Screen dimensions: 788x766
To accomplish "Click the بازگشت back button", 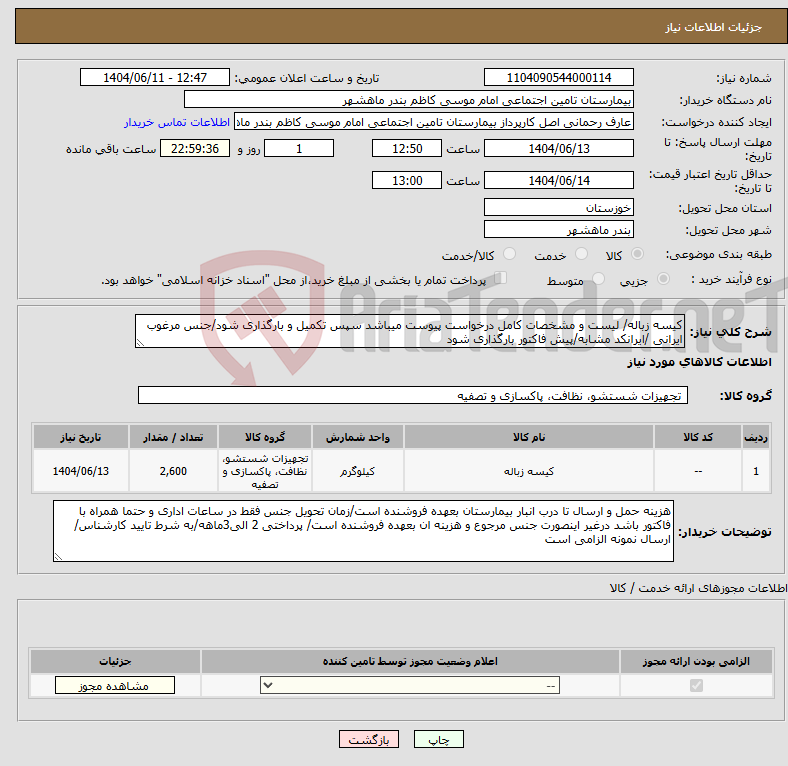I will (369, 739).
